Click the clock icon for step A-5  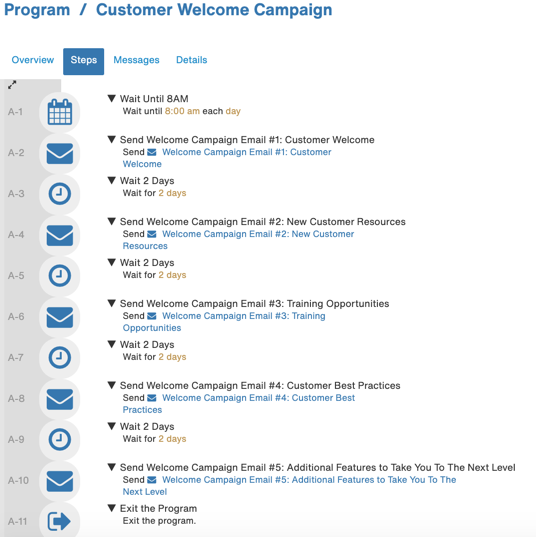point(60,276)
